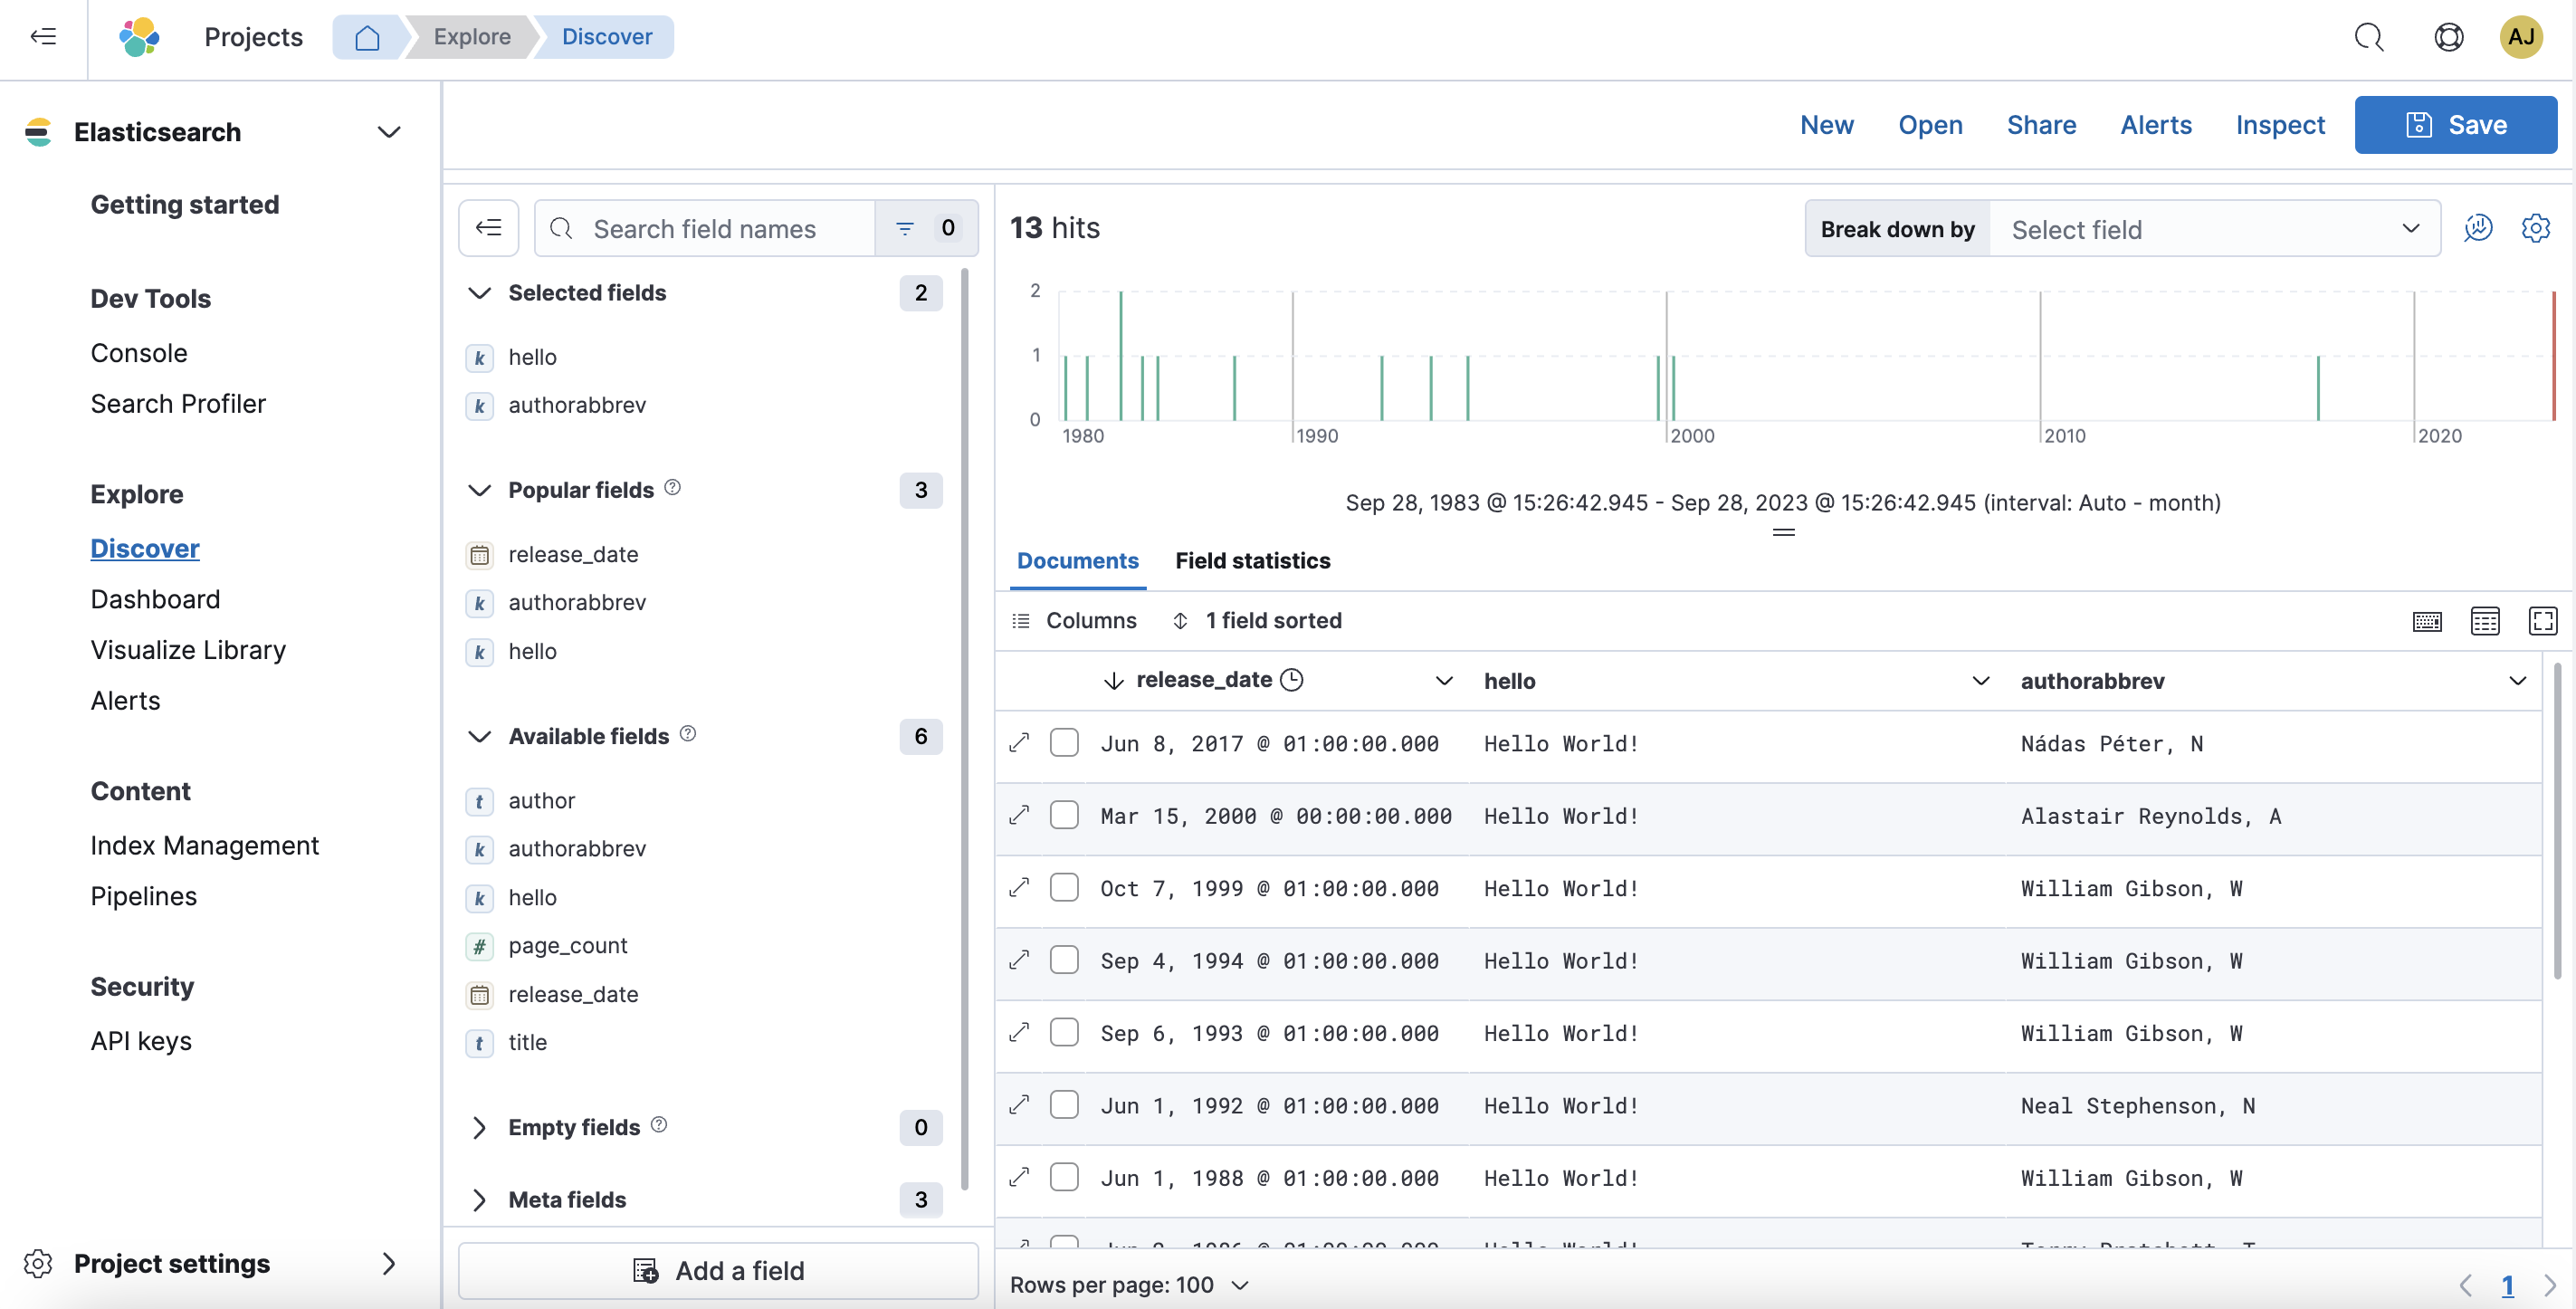The height and width of the screenshot is (1309, 2576).
Task: Click the Discover link in sidebar
Action: click(x=145, y=546)
